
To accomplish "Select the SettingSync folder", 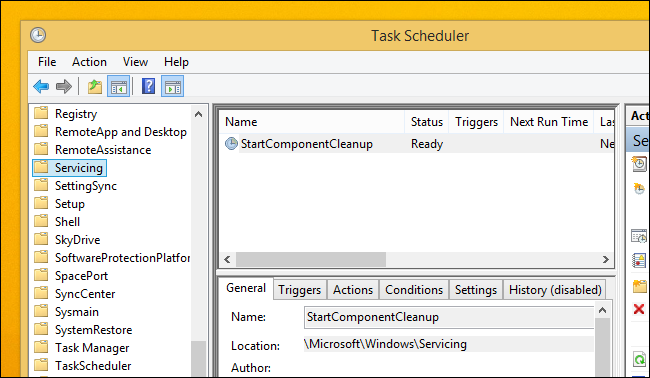I will point(86,186).
